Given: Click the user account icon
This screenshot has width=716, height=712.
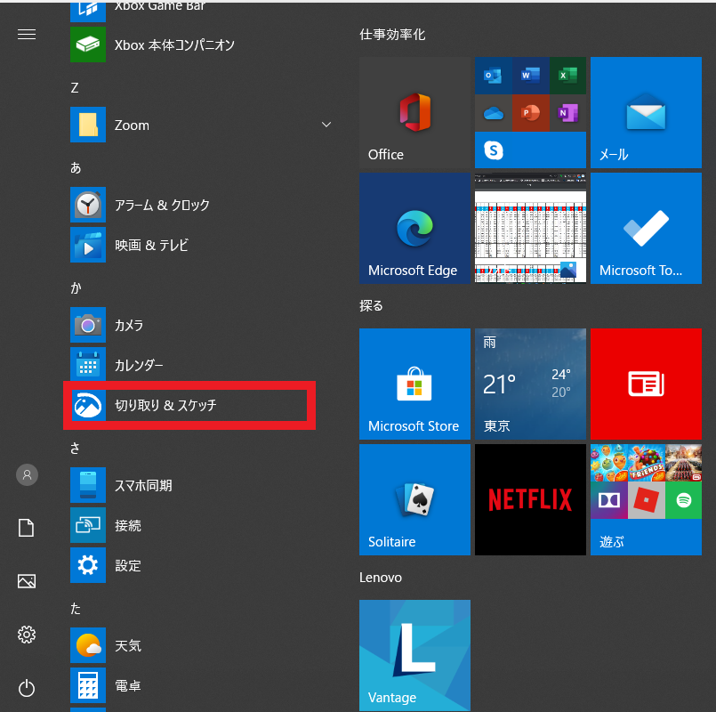Looking at the screenshot, I should click(x=27, y=475).
